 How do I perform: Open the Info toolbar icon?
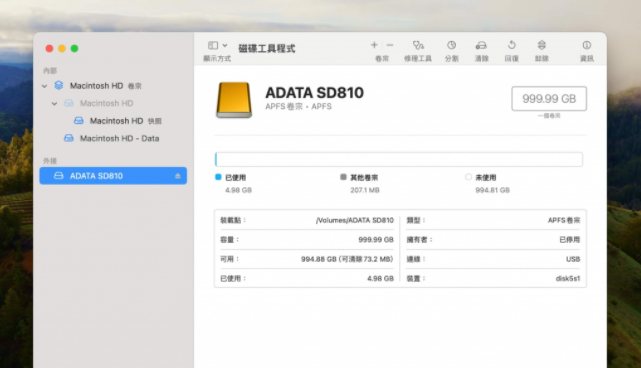[x=587, y=45]
